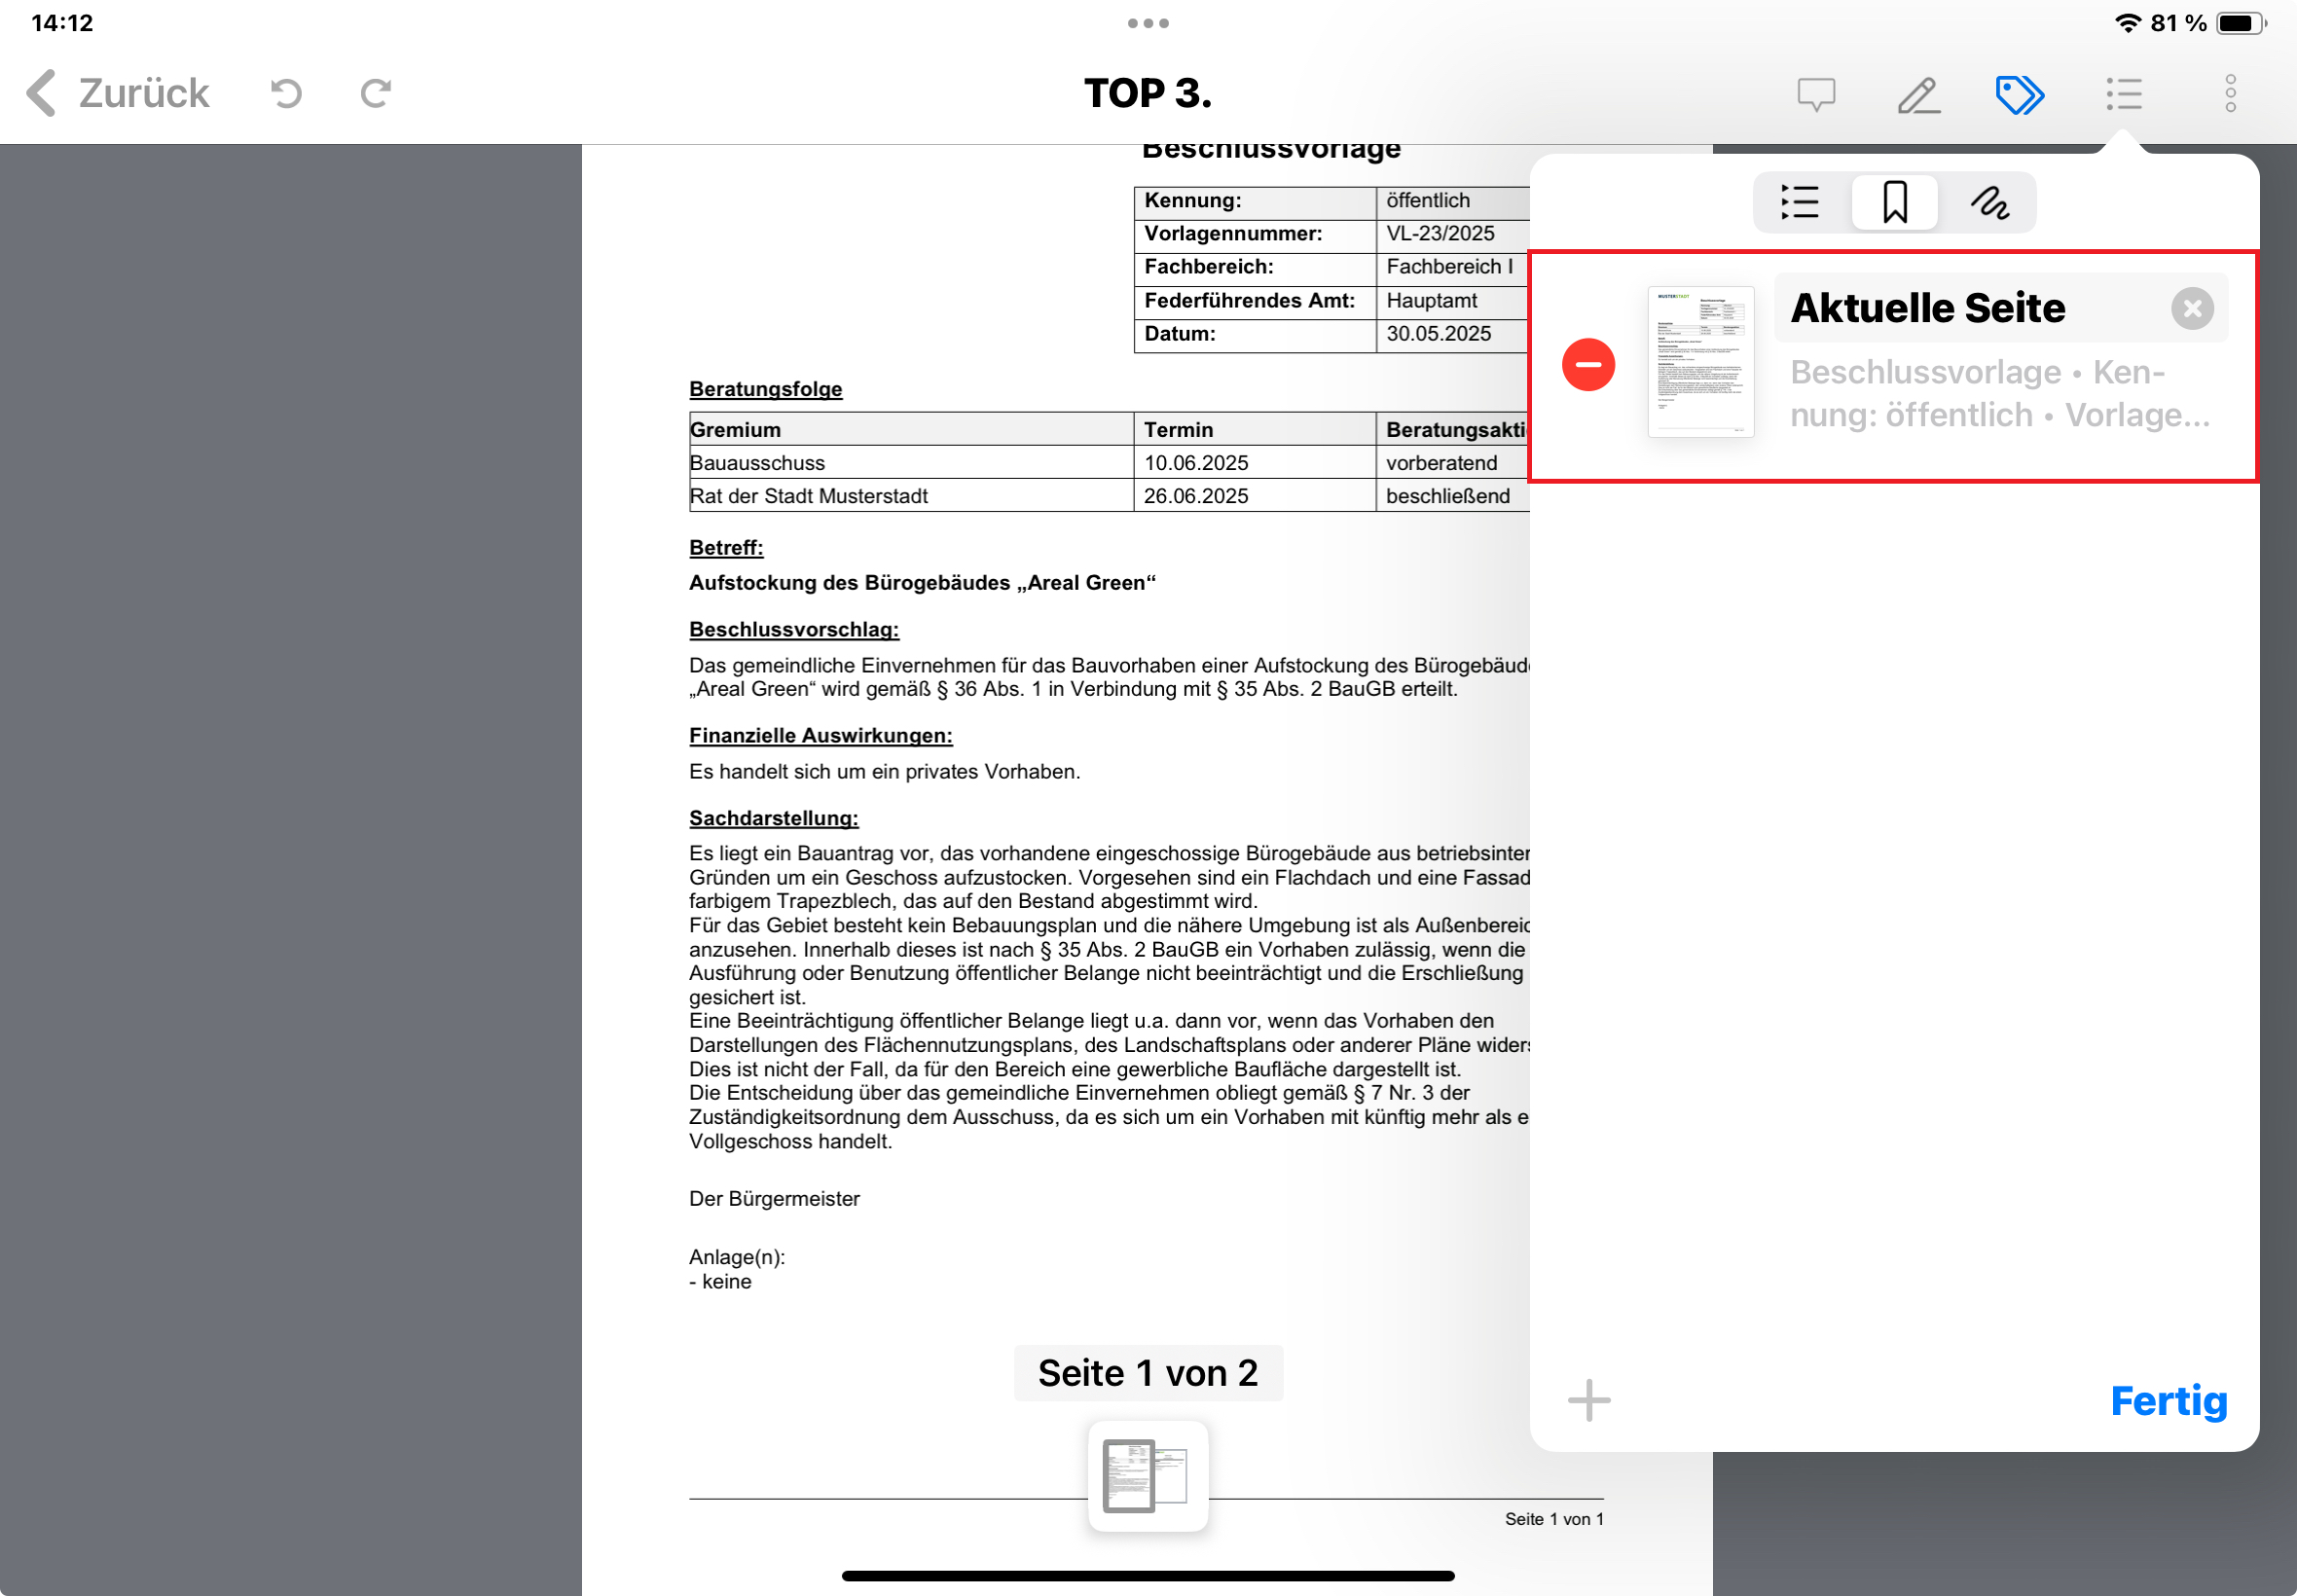Tap the undo arrow icon

pyautogui.click(x=286, y=93)
